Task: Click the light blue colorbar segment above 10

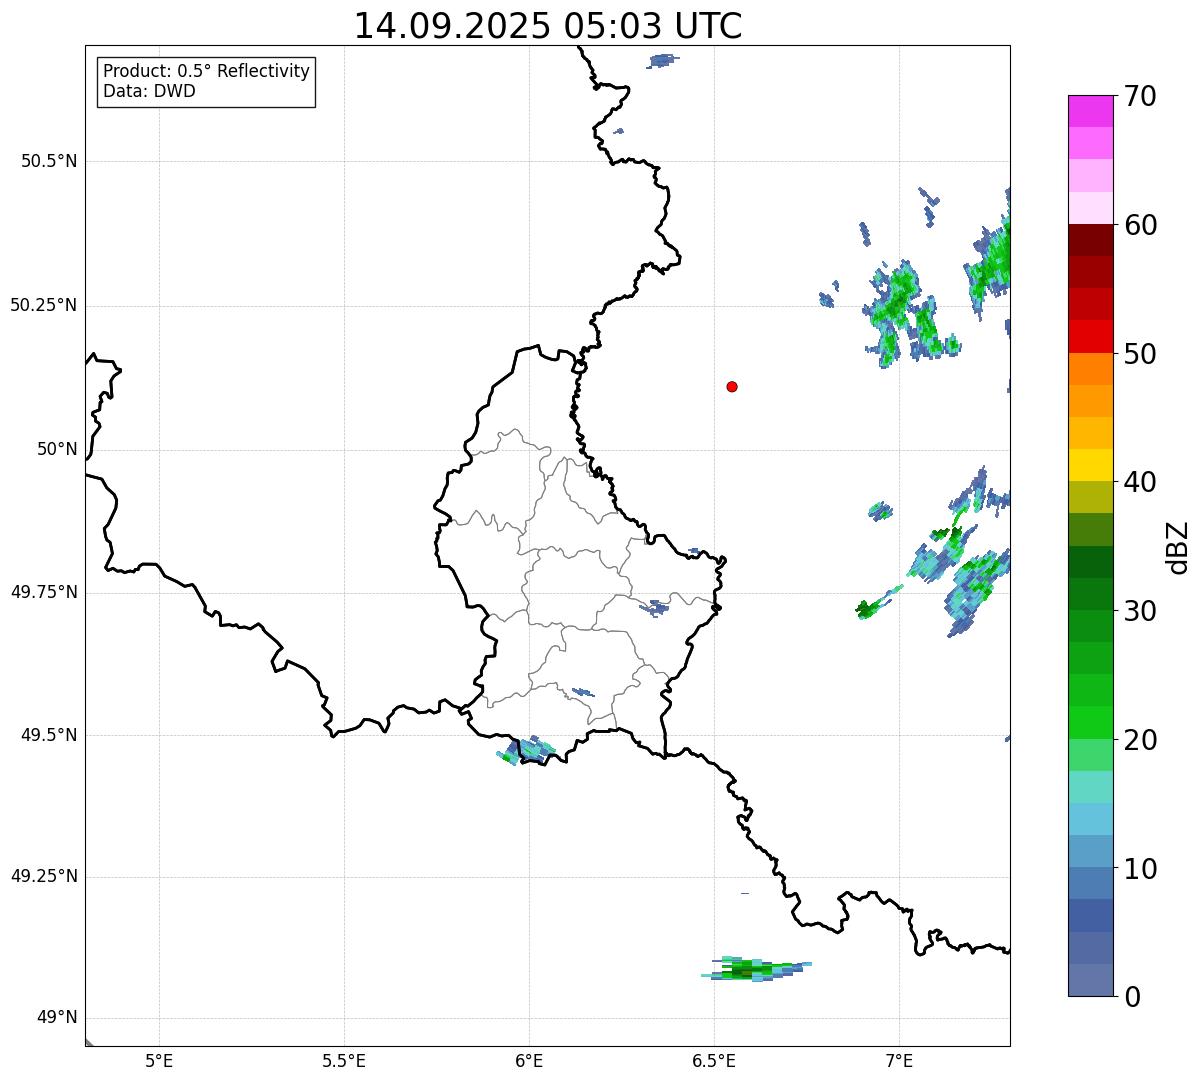Action: (1090, 819)
